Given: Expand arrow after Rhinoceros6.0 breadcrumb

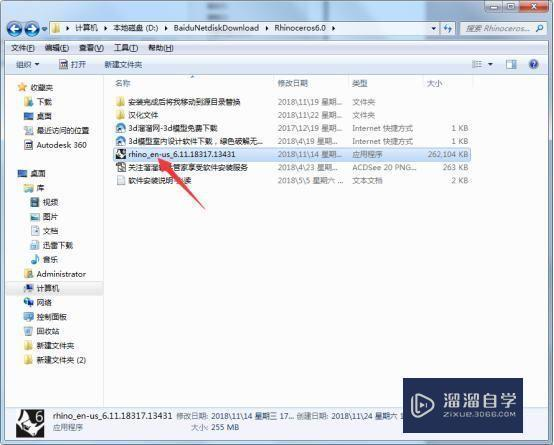Looking at the screenshot, I should click(x=333, y=28).
